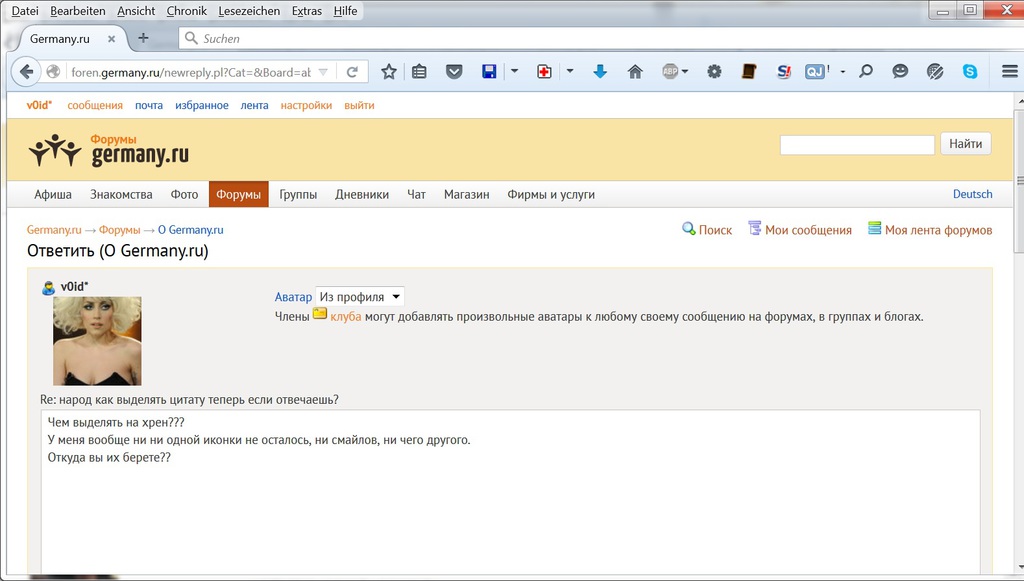Open dropdown arrow next to save icon
1024x581 pixels.
(515, 72)
